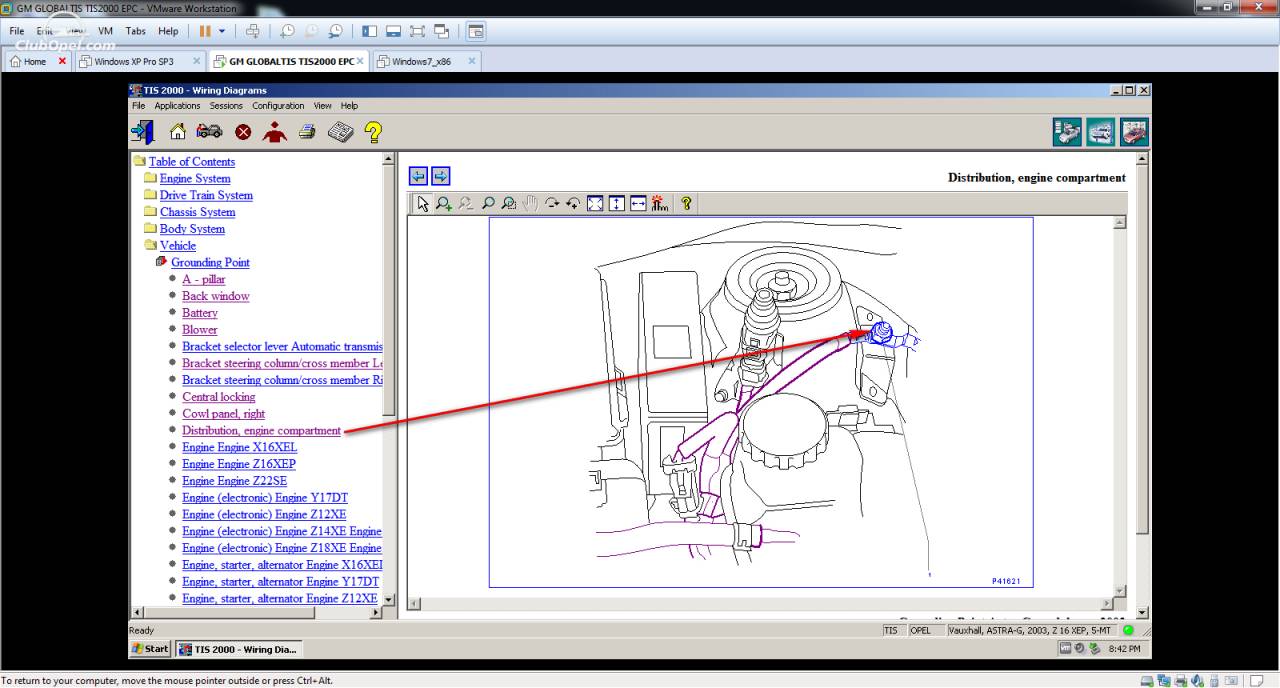This screenshot has width=1280, height=688.
Task: Rotate the diagram counterclockwise
Action: [x=573, y=204]
